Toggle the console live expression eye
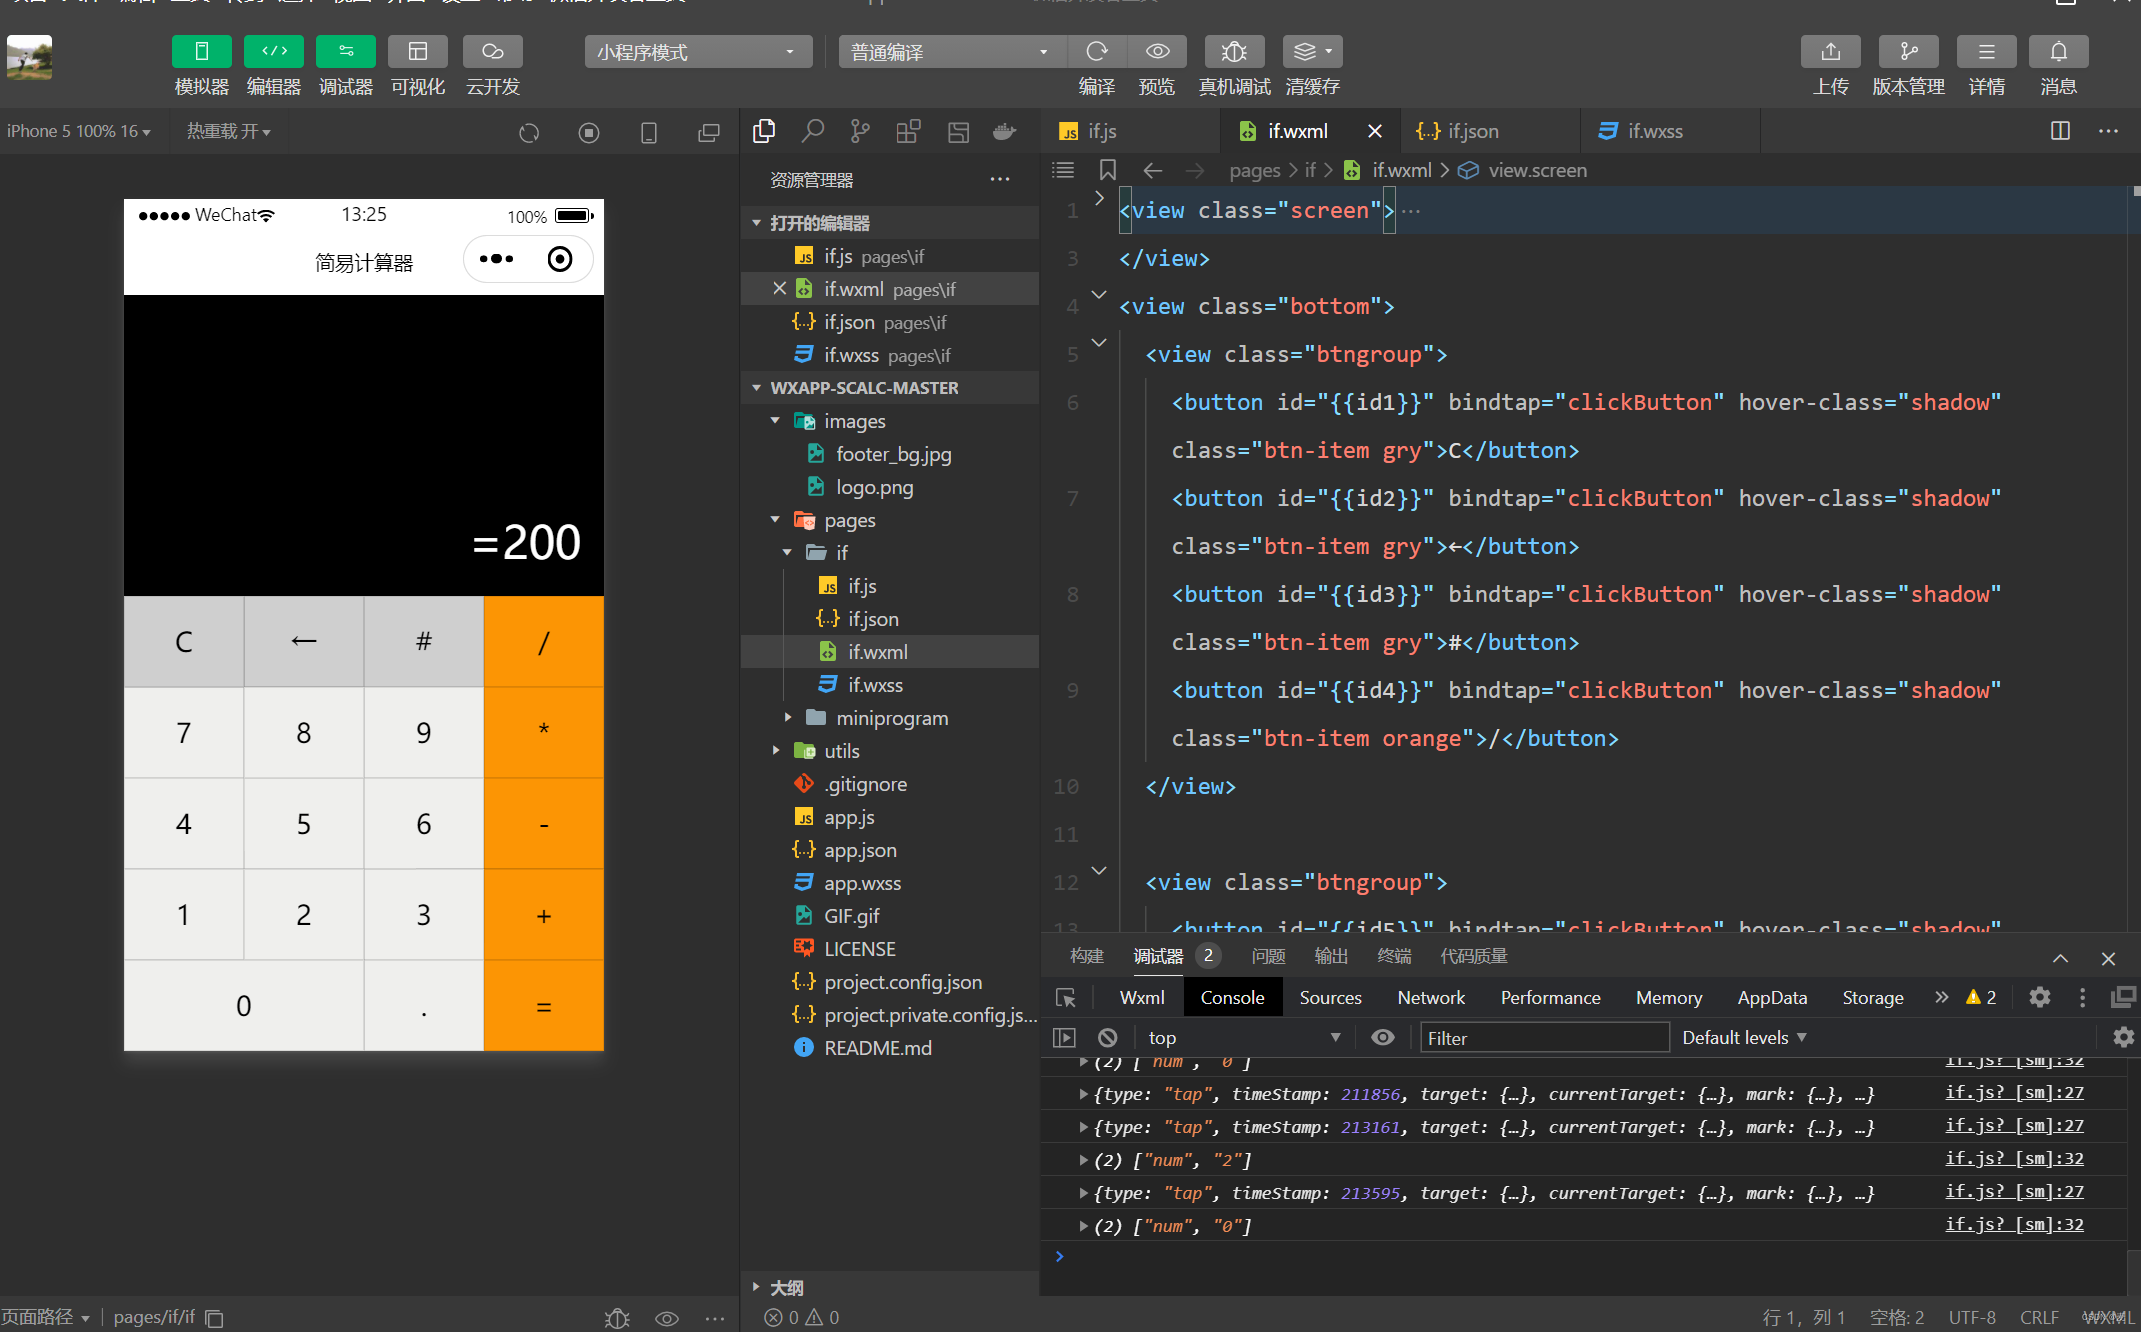This screenshot has width=2141, height=1332. pyautogui.click(x=1382, y=1038)
